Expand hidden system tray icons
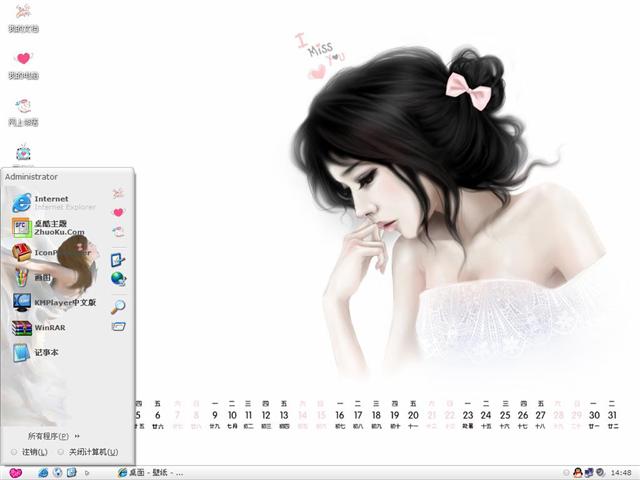Screen dimensions: 640x480 click(x=566, y=473)
